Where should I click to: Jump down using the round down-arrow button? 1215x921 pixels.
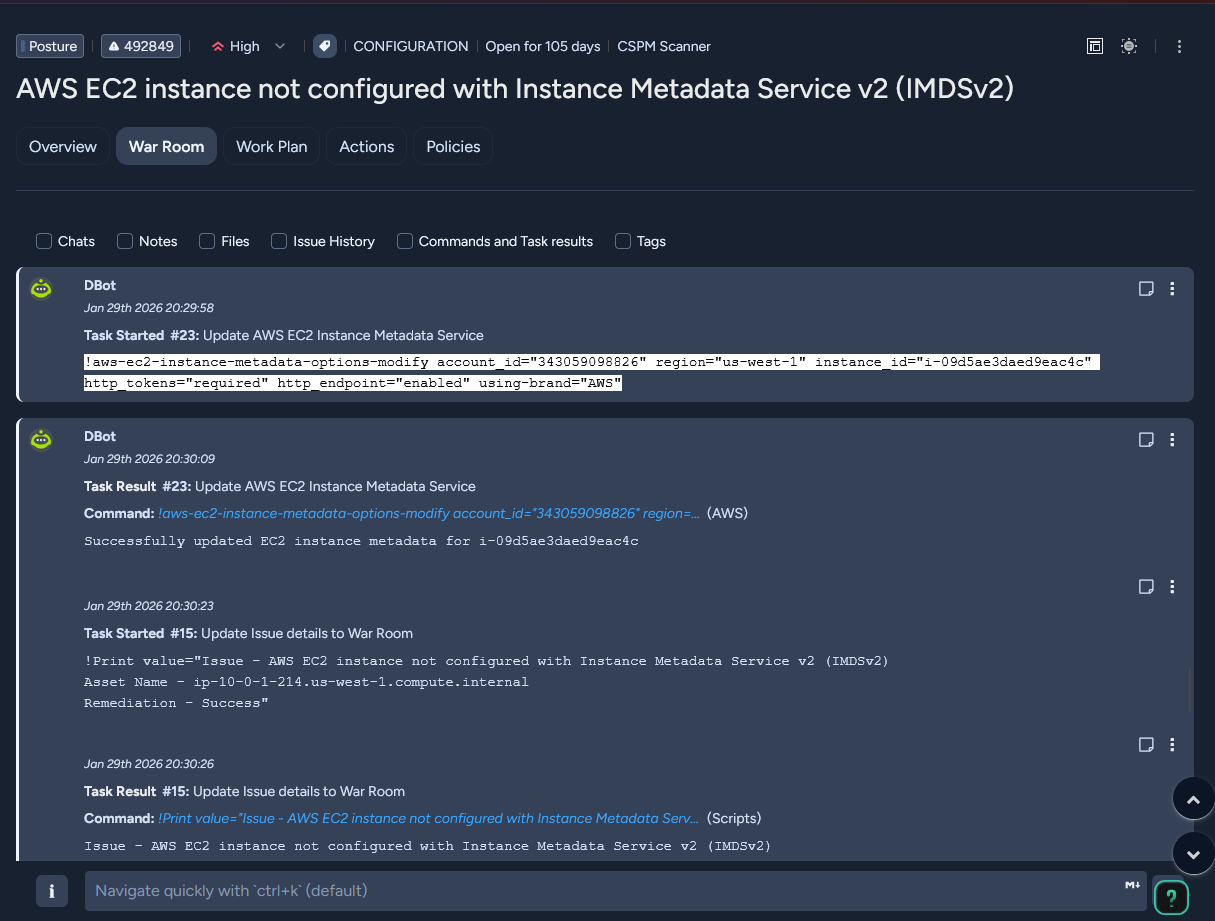[1193, 853]
